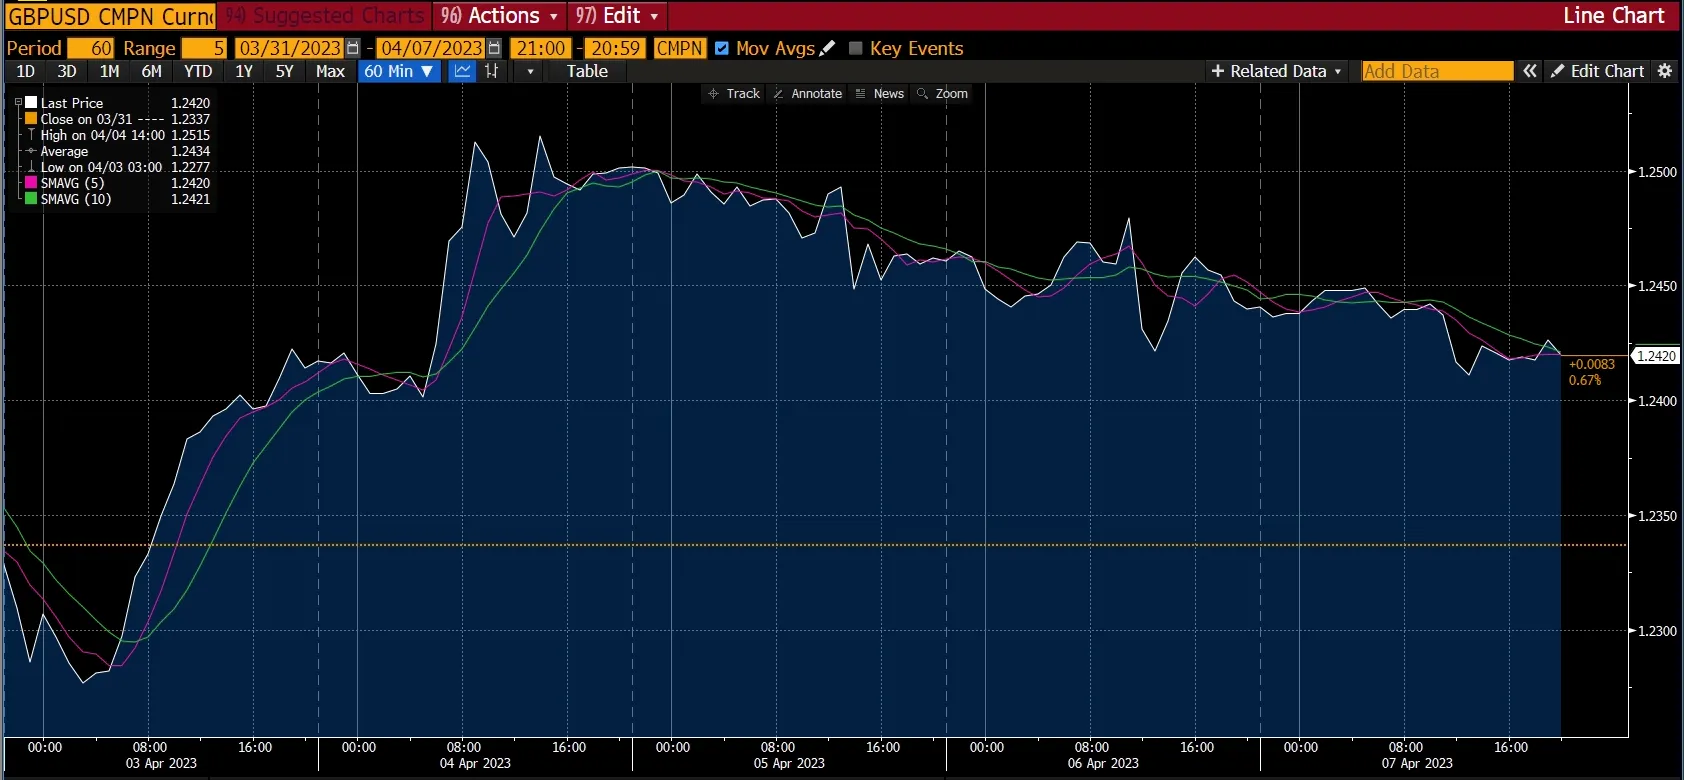The image size is (1684, 780).
Task: Click the SMAVG (10) green color swatch
Action: point(31,199)
